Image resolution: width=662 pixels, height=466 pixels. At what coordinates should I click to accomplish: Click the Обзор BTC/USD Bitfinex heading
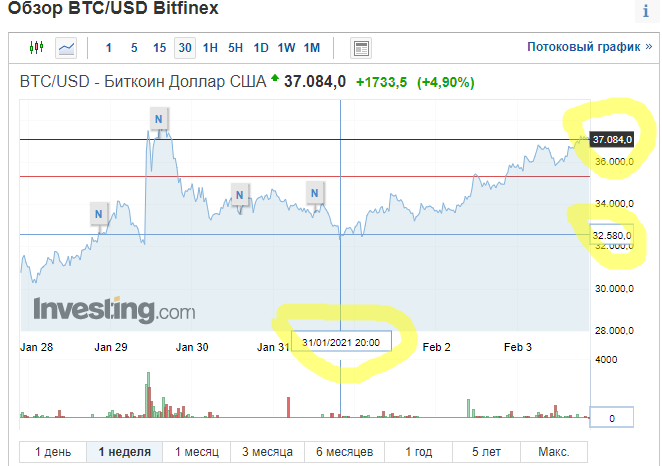(x=113, y=11)
